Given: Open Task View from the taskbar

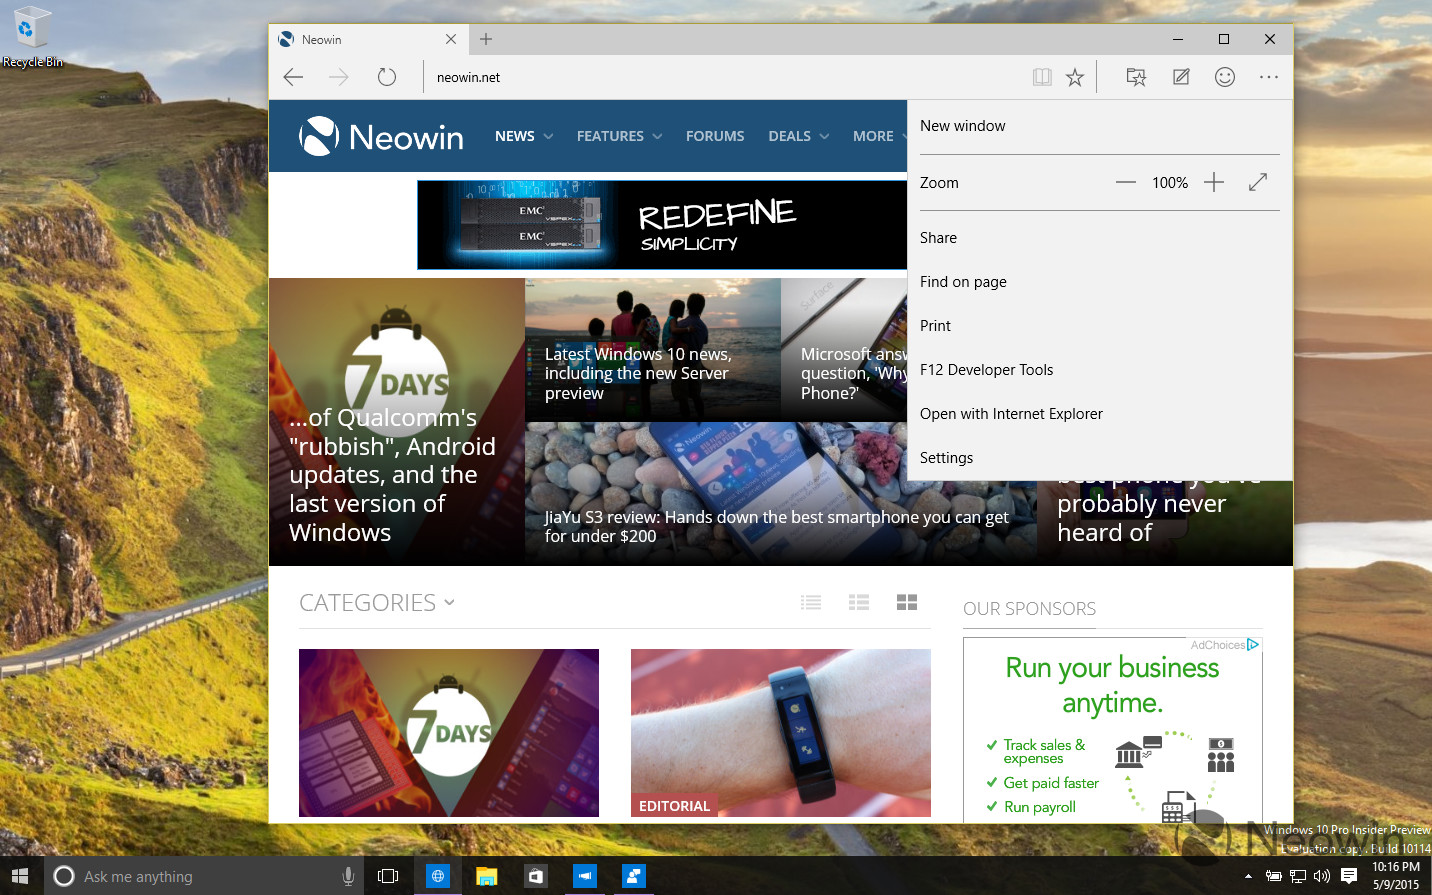Looking at the screenshot, I should pos(388,876).
